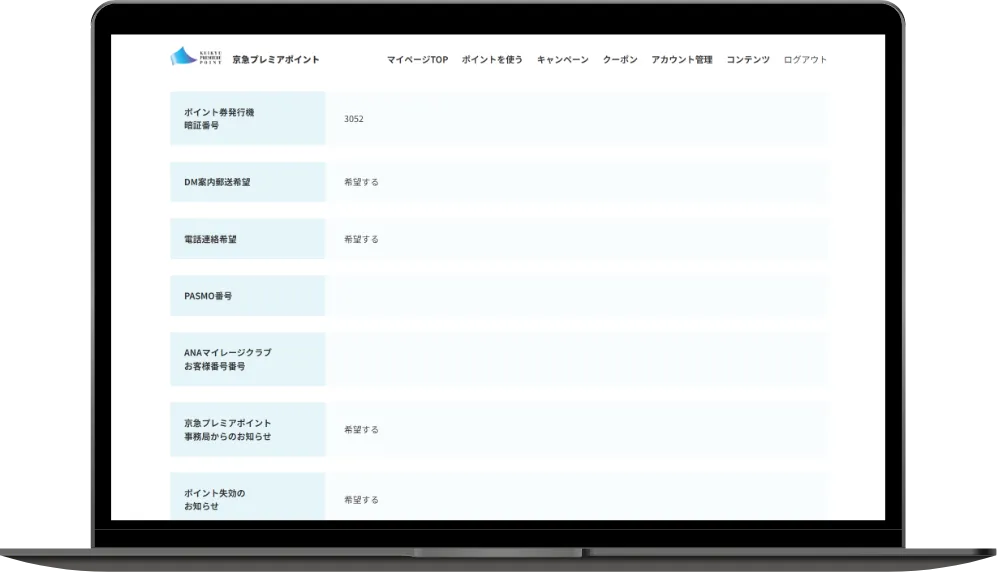The width and height of the screenshot is (997, 572).
Task: Click 希望する in the 事務局からのお知らせ row
Action: tap(361, 430)
